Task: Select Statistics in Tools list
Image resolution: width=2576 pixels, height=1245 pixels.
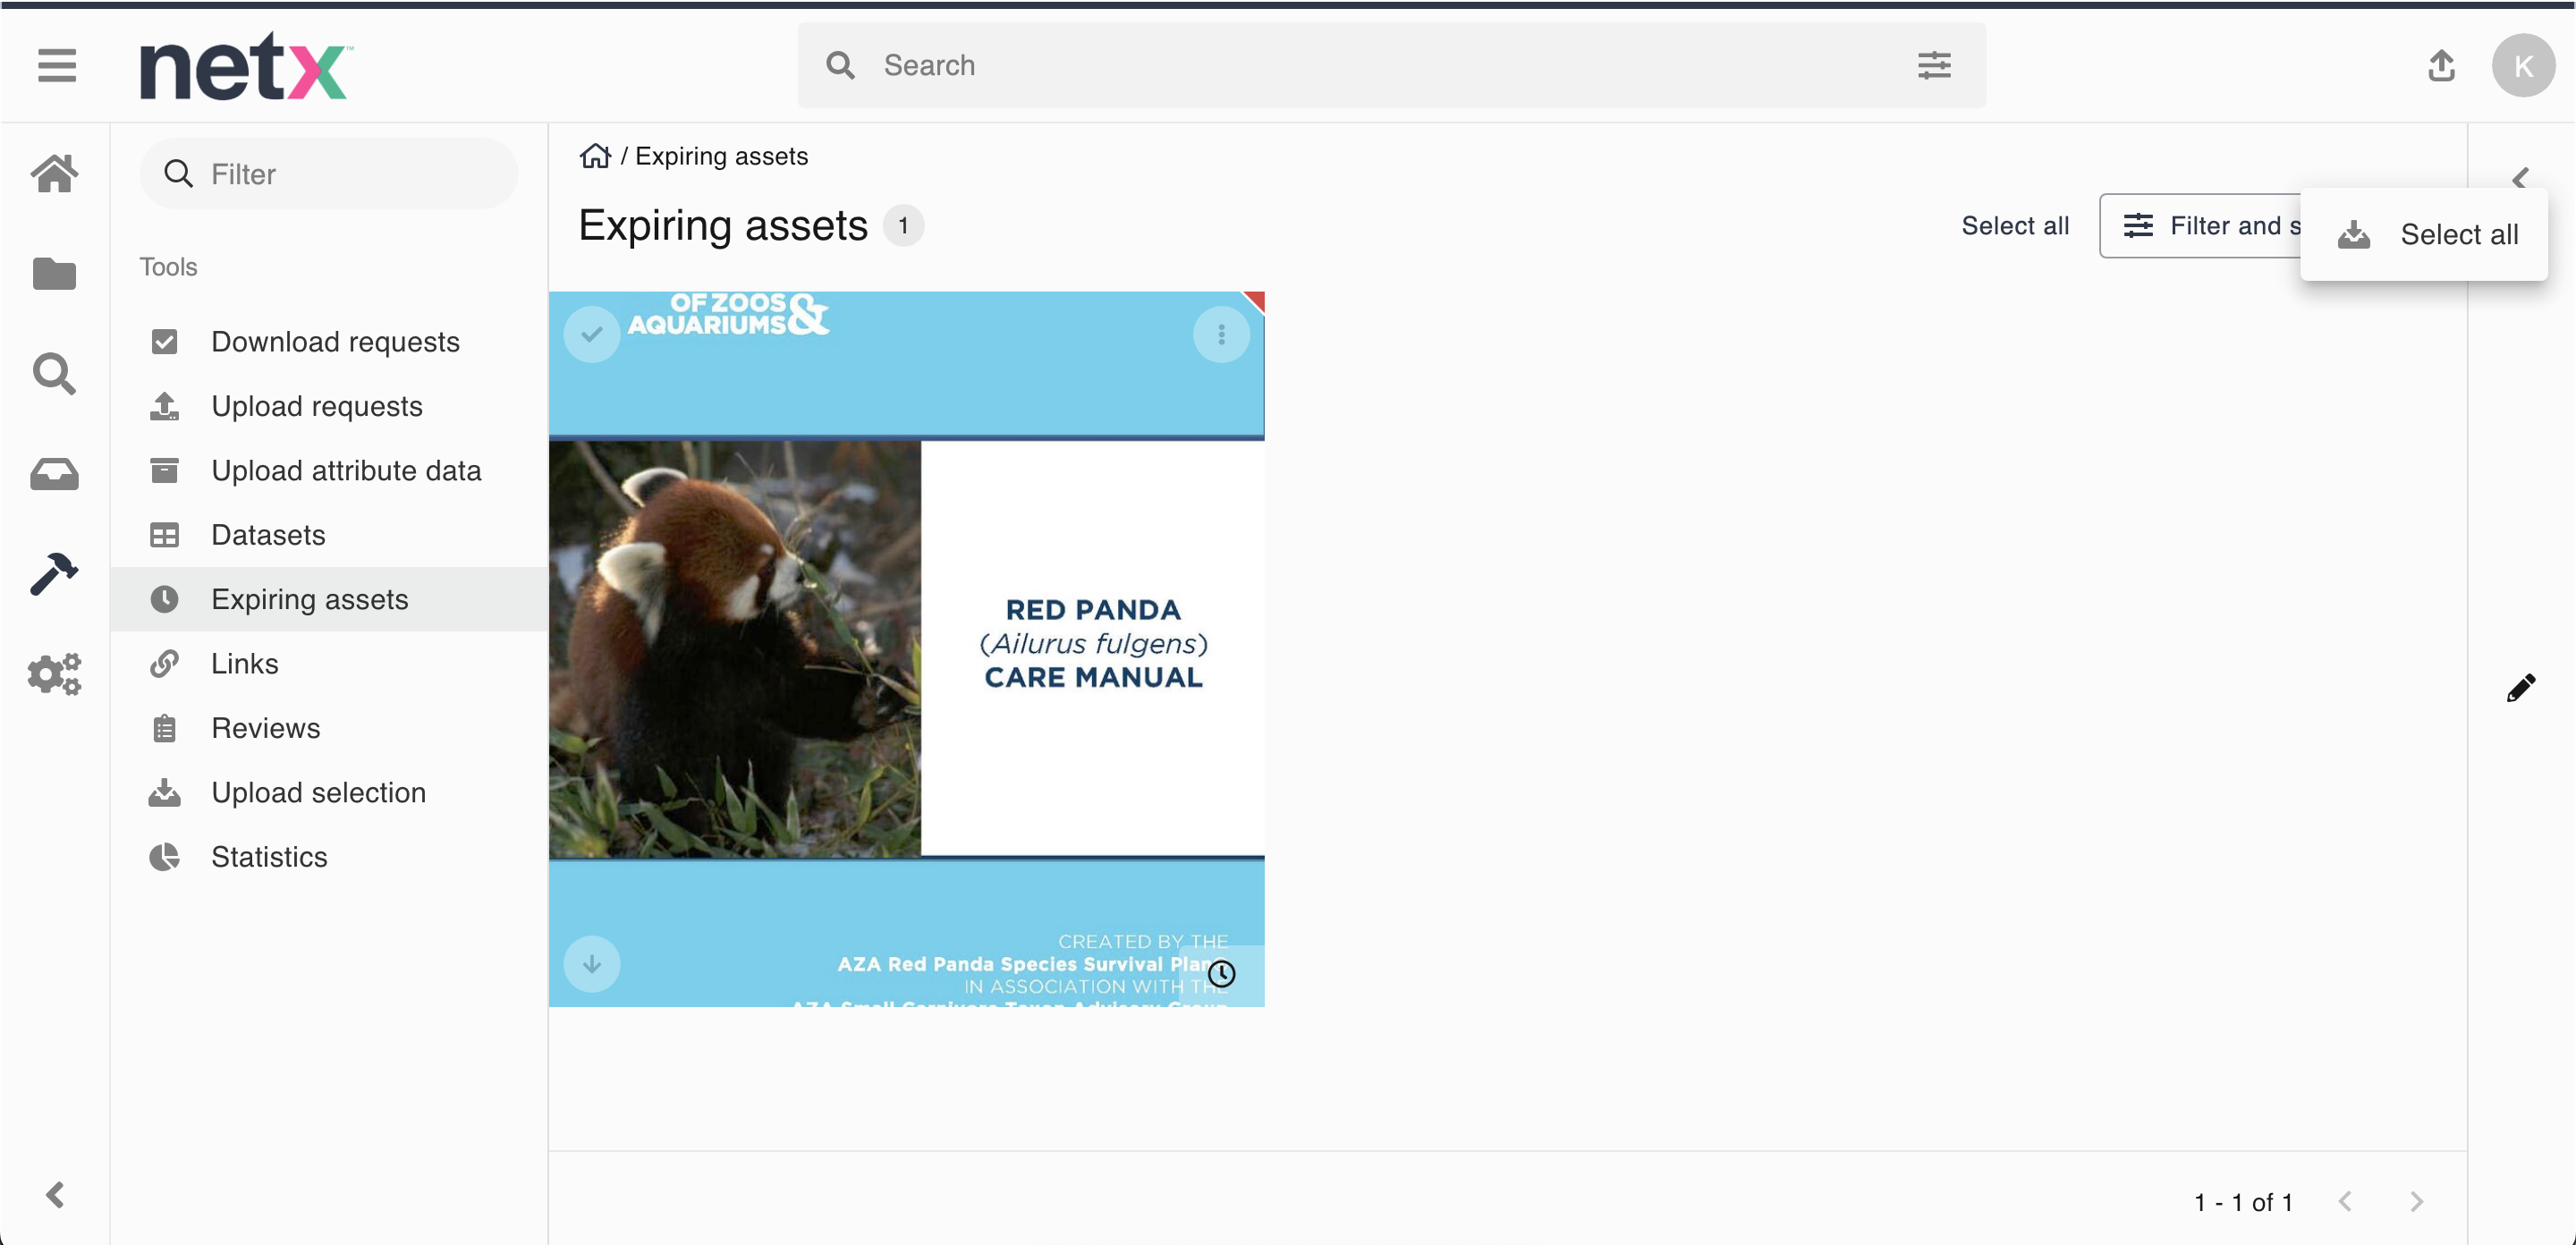Action: (269, 857)
